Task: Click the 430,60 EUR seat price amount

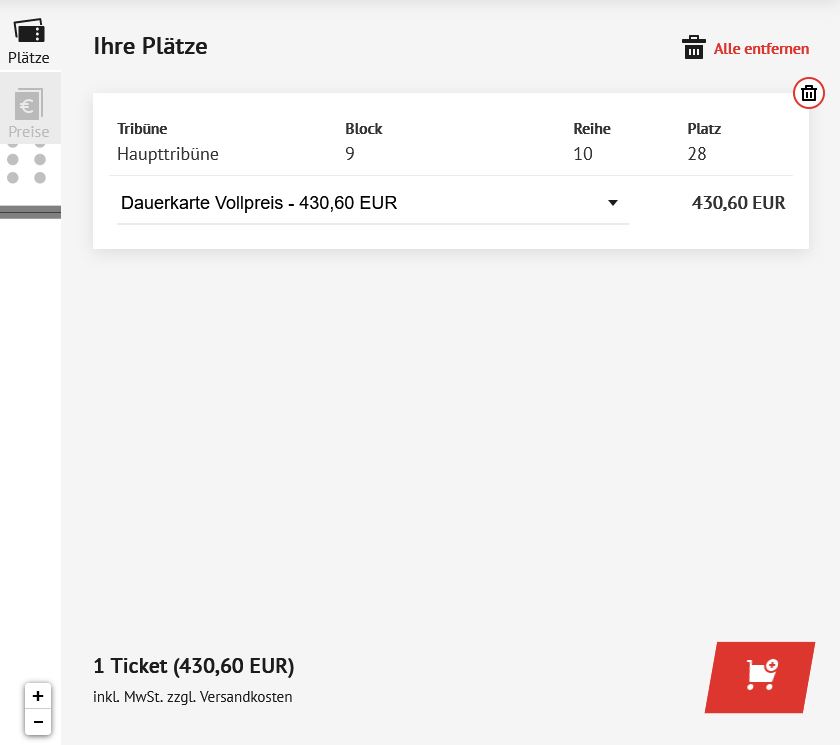Action: click(x=738, y=203)
